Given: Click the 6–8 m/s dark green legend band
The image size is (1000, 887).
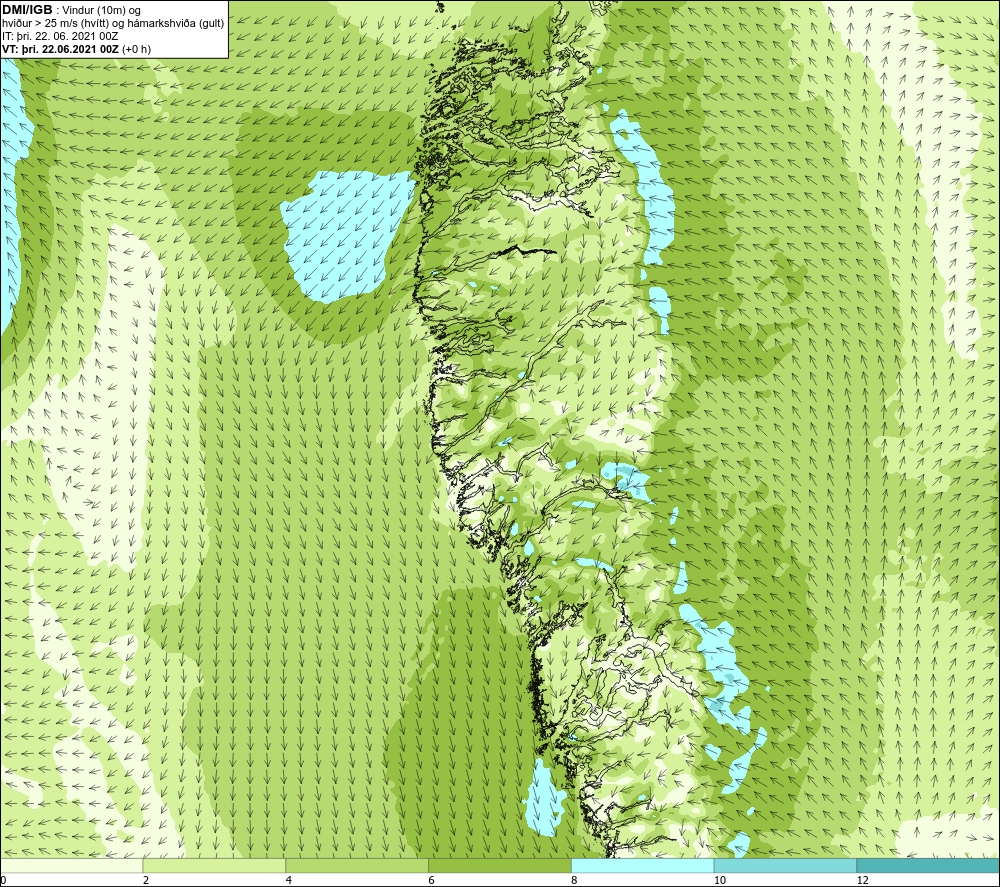Looking at the screenshot, I should pos(500,865).
